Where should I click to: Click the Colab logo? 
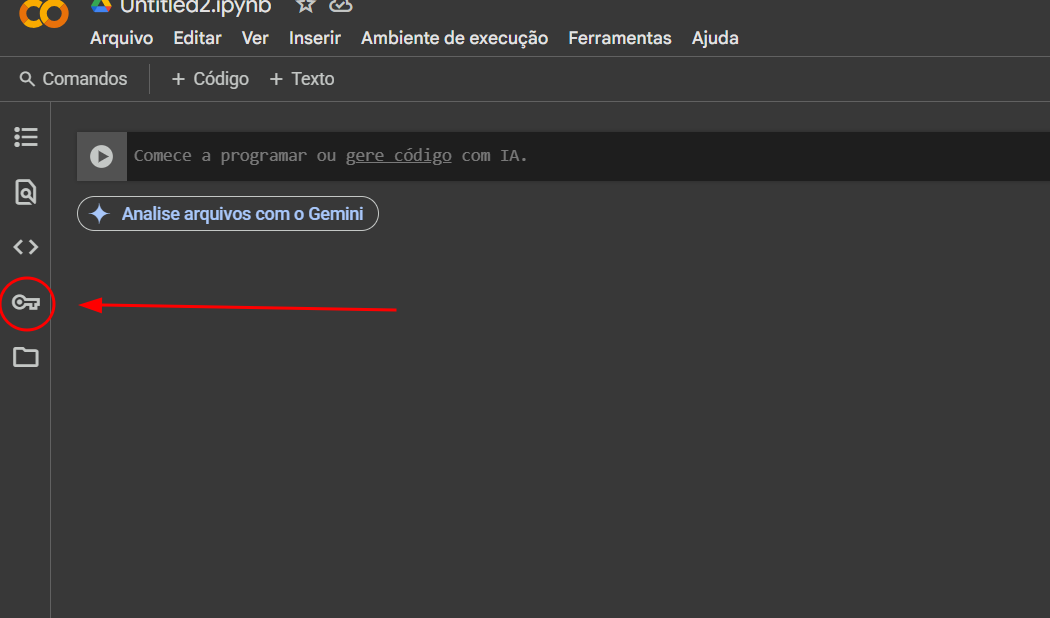(x=44, y=13)
